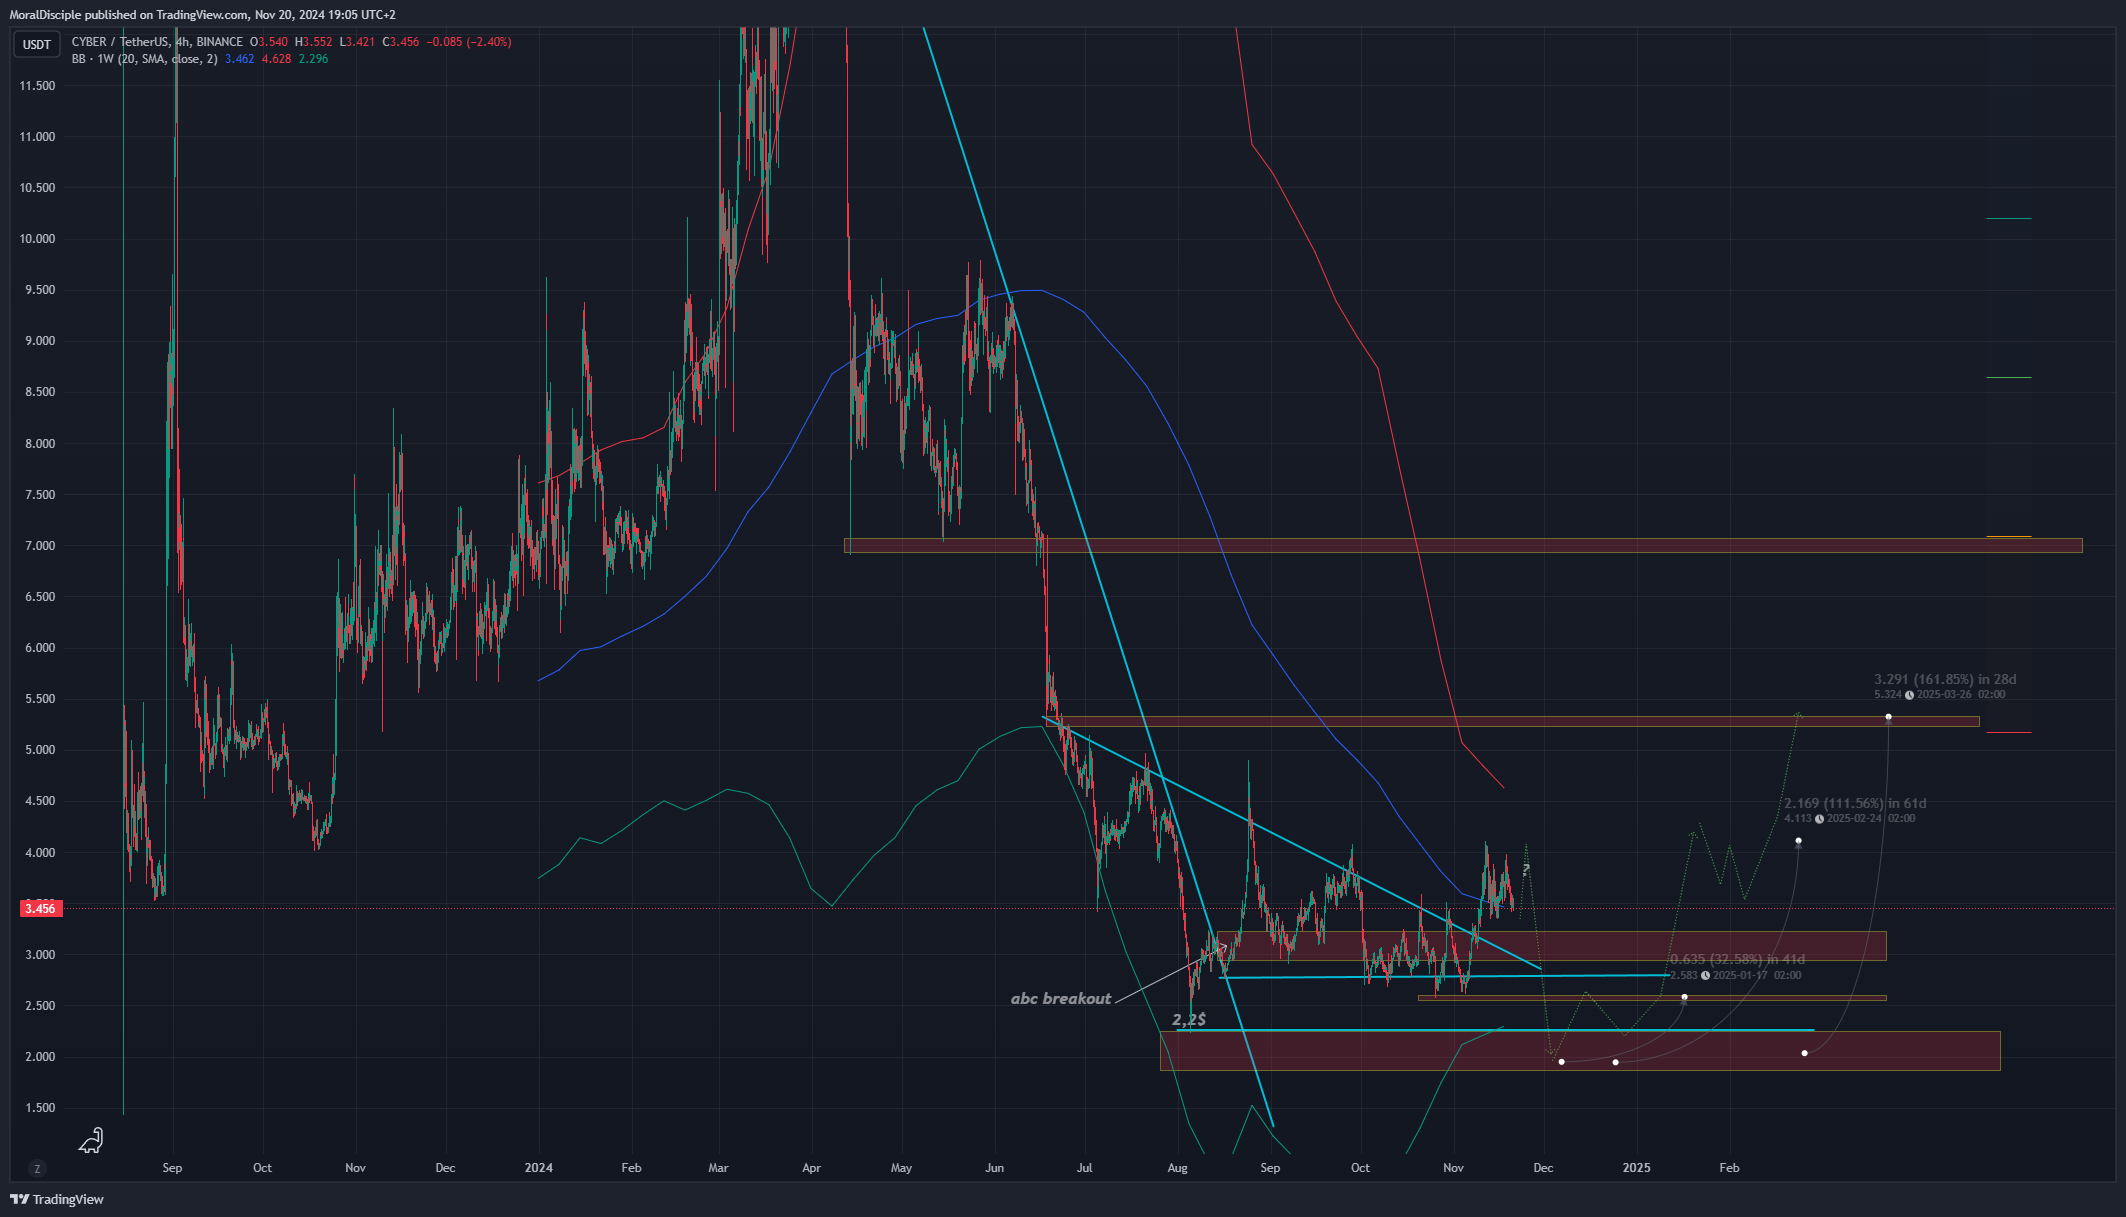Click the red 3.456 current price tag

click(40, 908)
